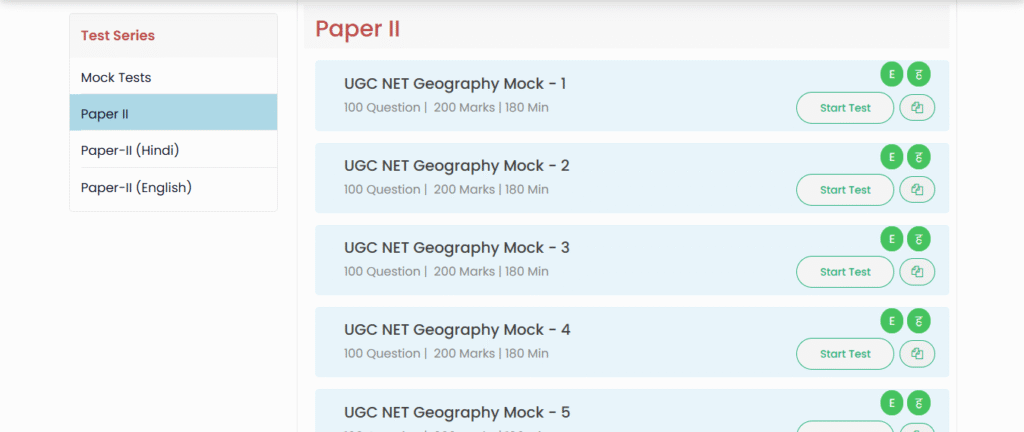Select Paper II sidebar item
The height and width of the screenshot is (432, 1024).
pyautogui.click(x=173, y=113)
